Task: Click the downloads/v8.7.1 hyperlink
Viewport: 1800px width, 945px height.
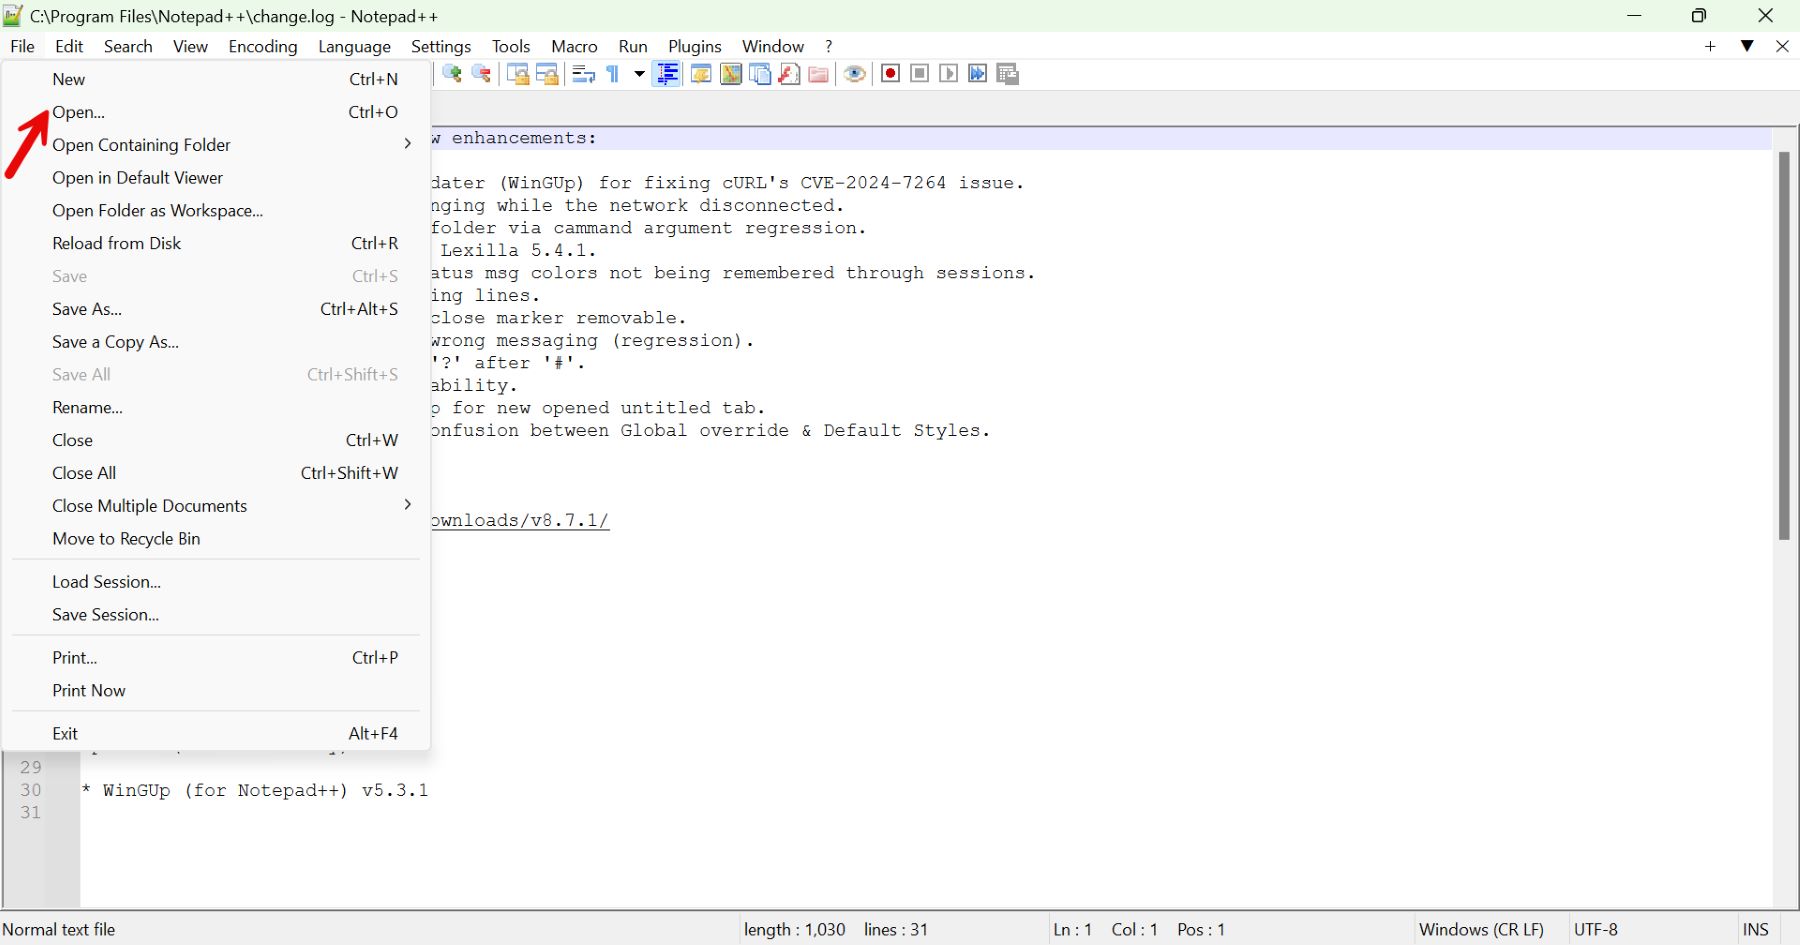Action: tap(520, 520)
